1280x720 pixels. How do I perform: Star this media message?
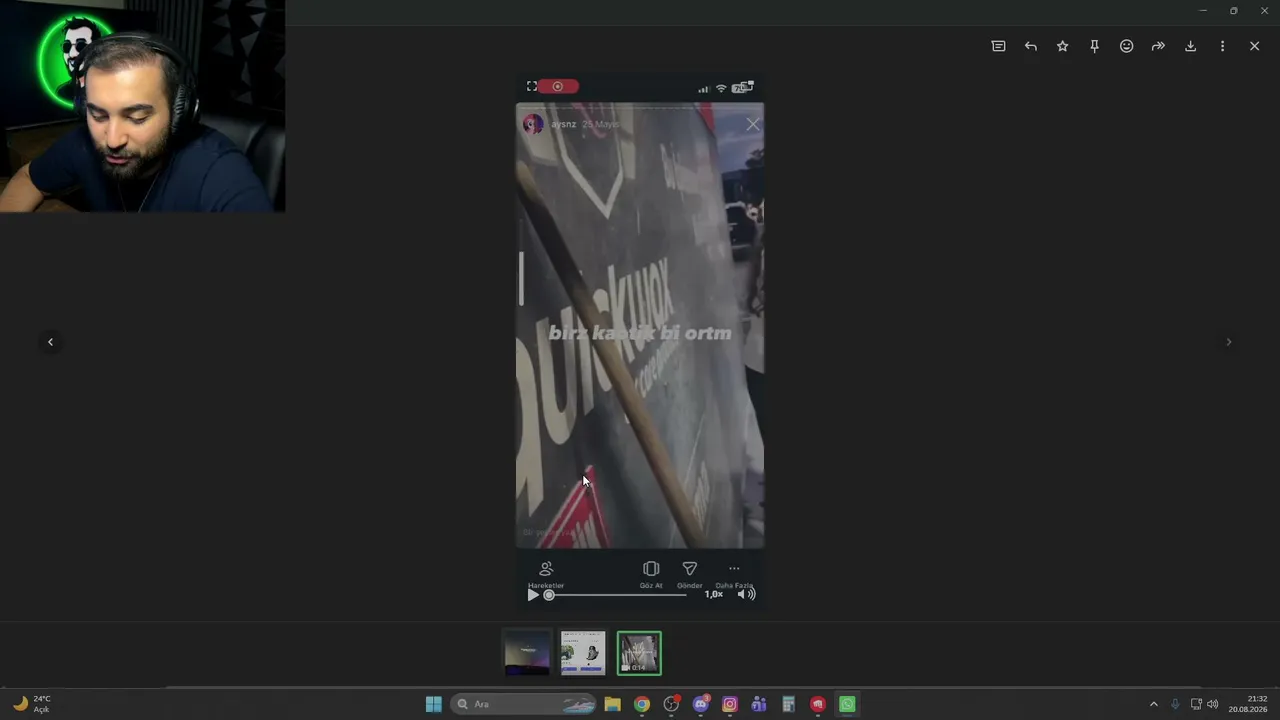(x=1062, y=46)
